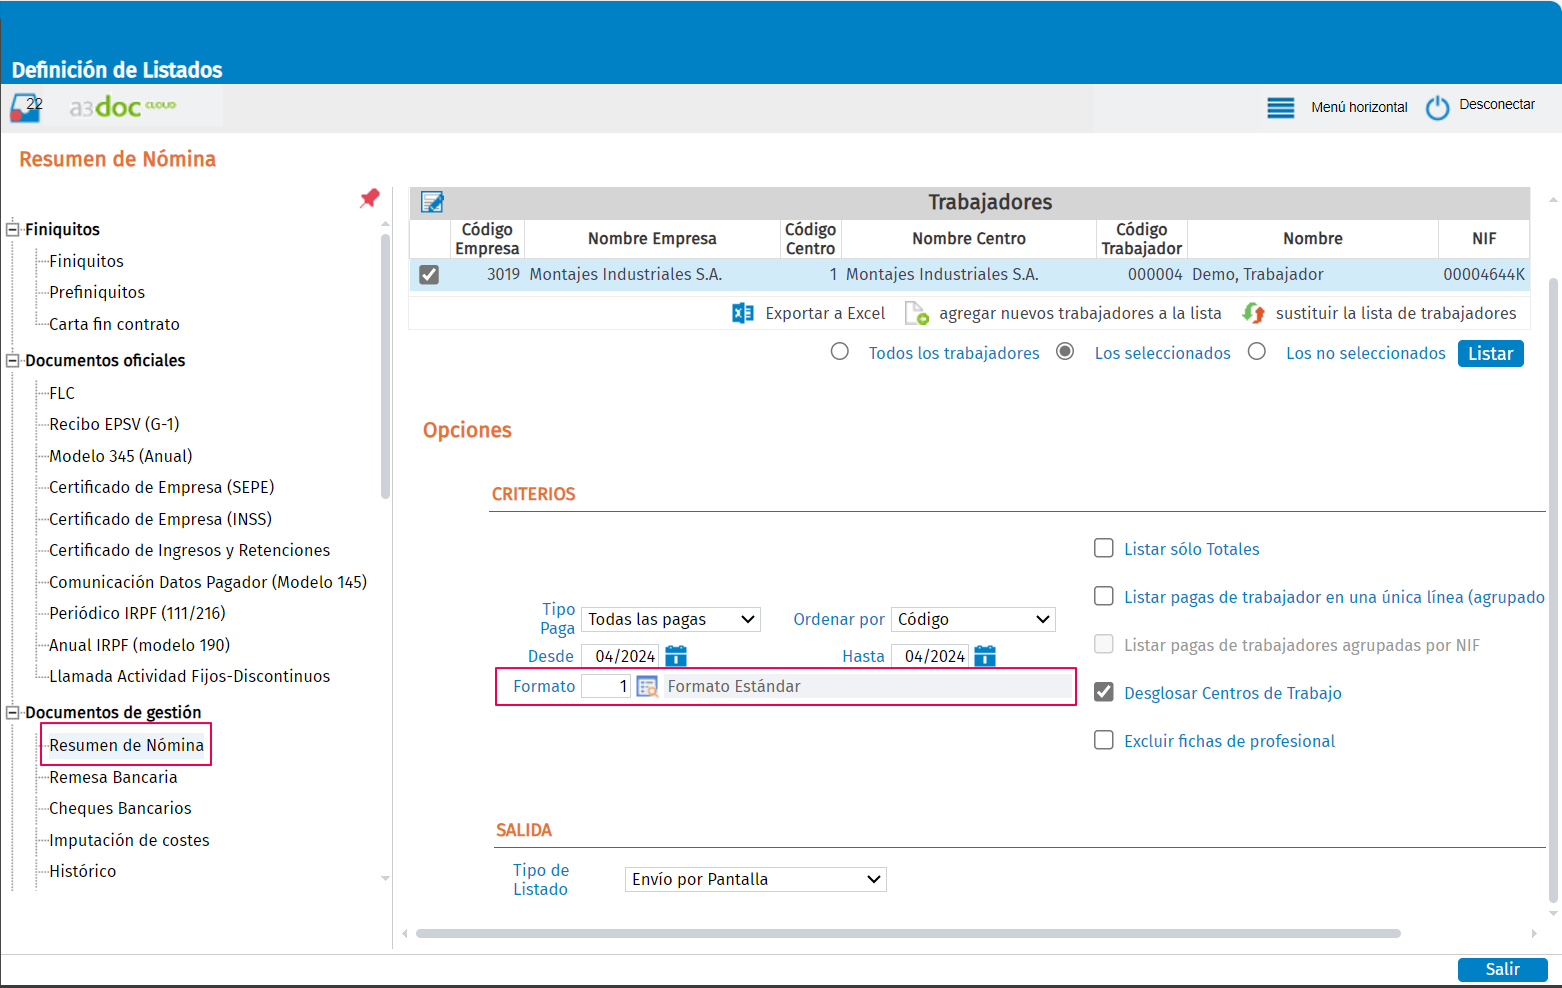Open Histórico in tree

pos(82,871)
